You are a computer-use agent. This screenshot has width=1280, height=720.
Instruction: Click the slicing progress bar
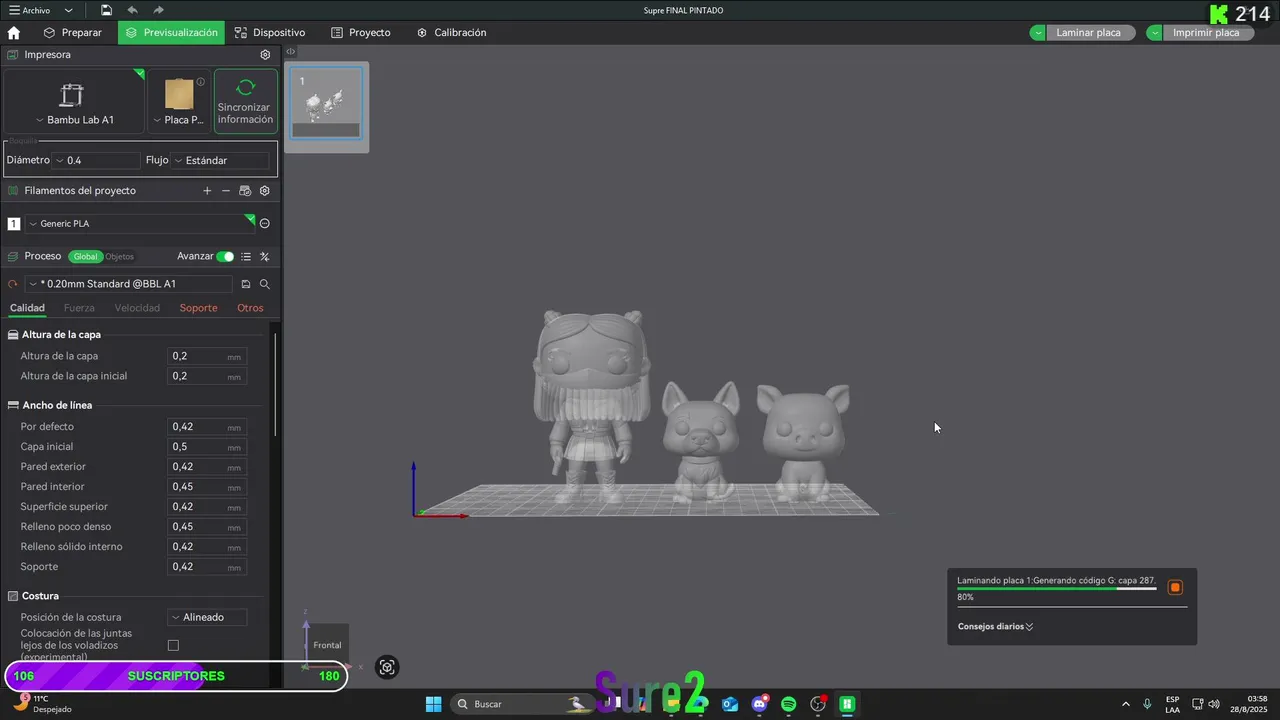1057,589
